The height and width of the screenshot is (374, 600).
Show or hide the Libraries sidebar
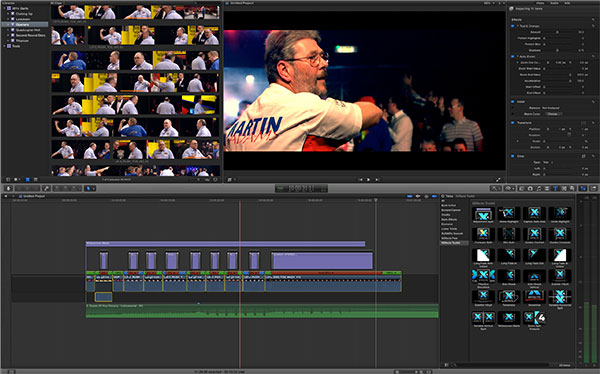pyautogui.click(x=8, y=179)
